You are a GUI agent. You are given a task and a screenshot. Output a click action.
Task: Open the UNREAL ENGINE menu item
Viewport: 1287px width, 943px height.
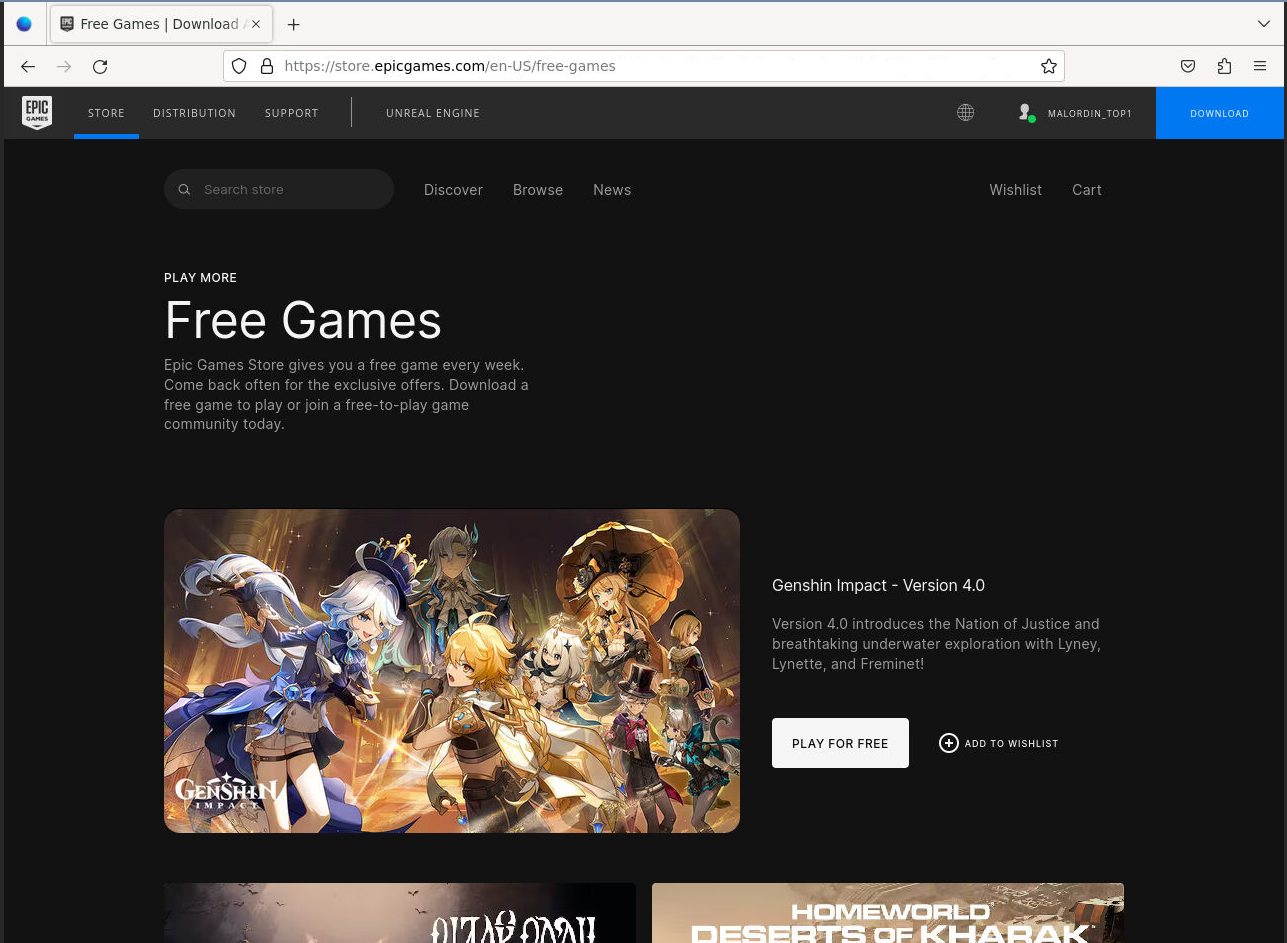tap(433, 113)
